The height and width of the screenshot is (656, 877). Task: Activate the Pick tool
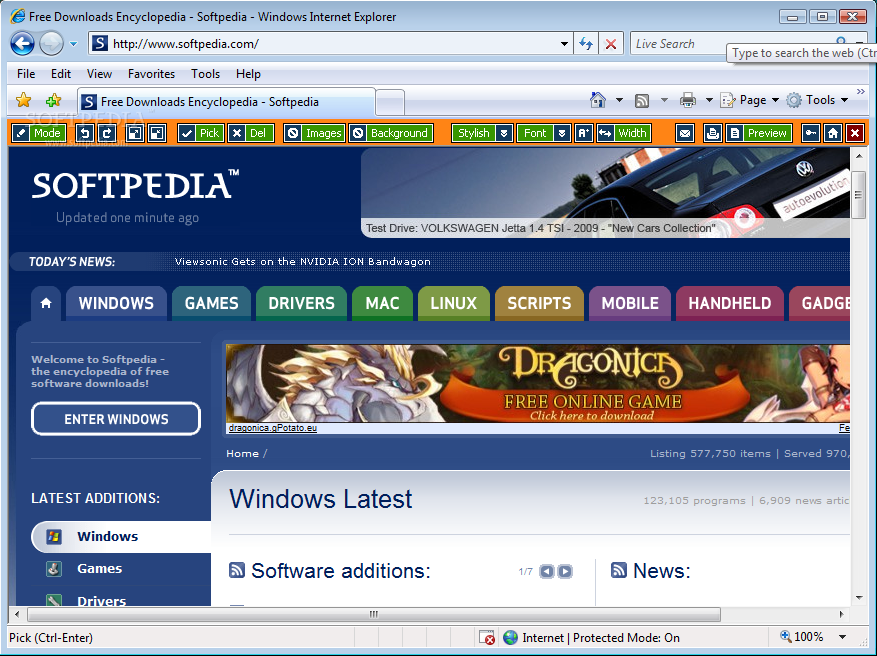201,133
